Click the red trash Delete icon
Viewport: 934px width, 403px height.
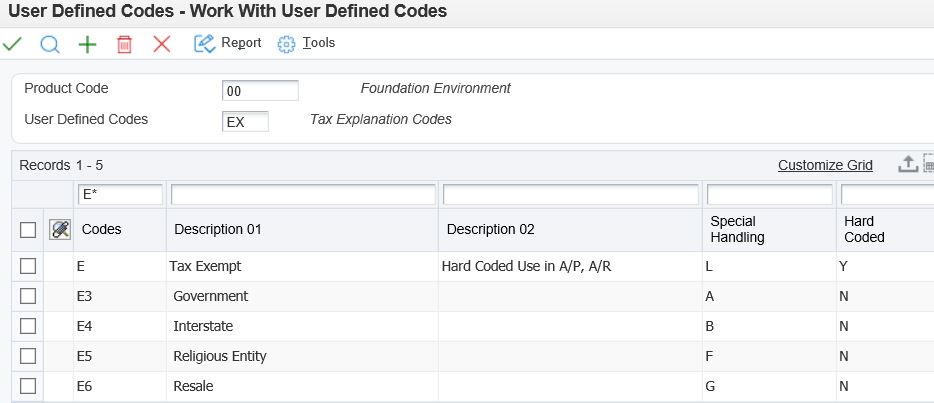[x=124, y=44]
